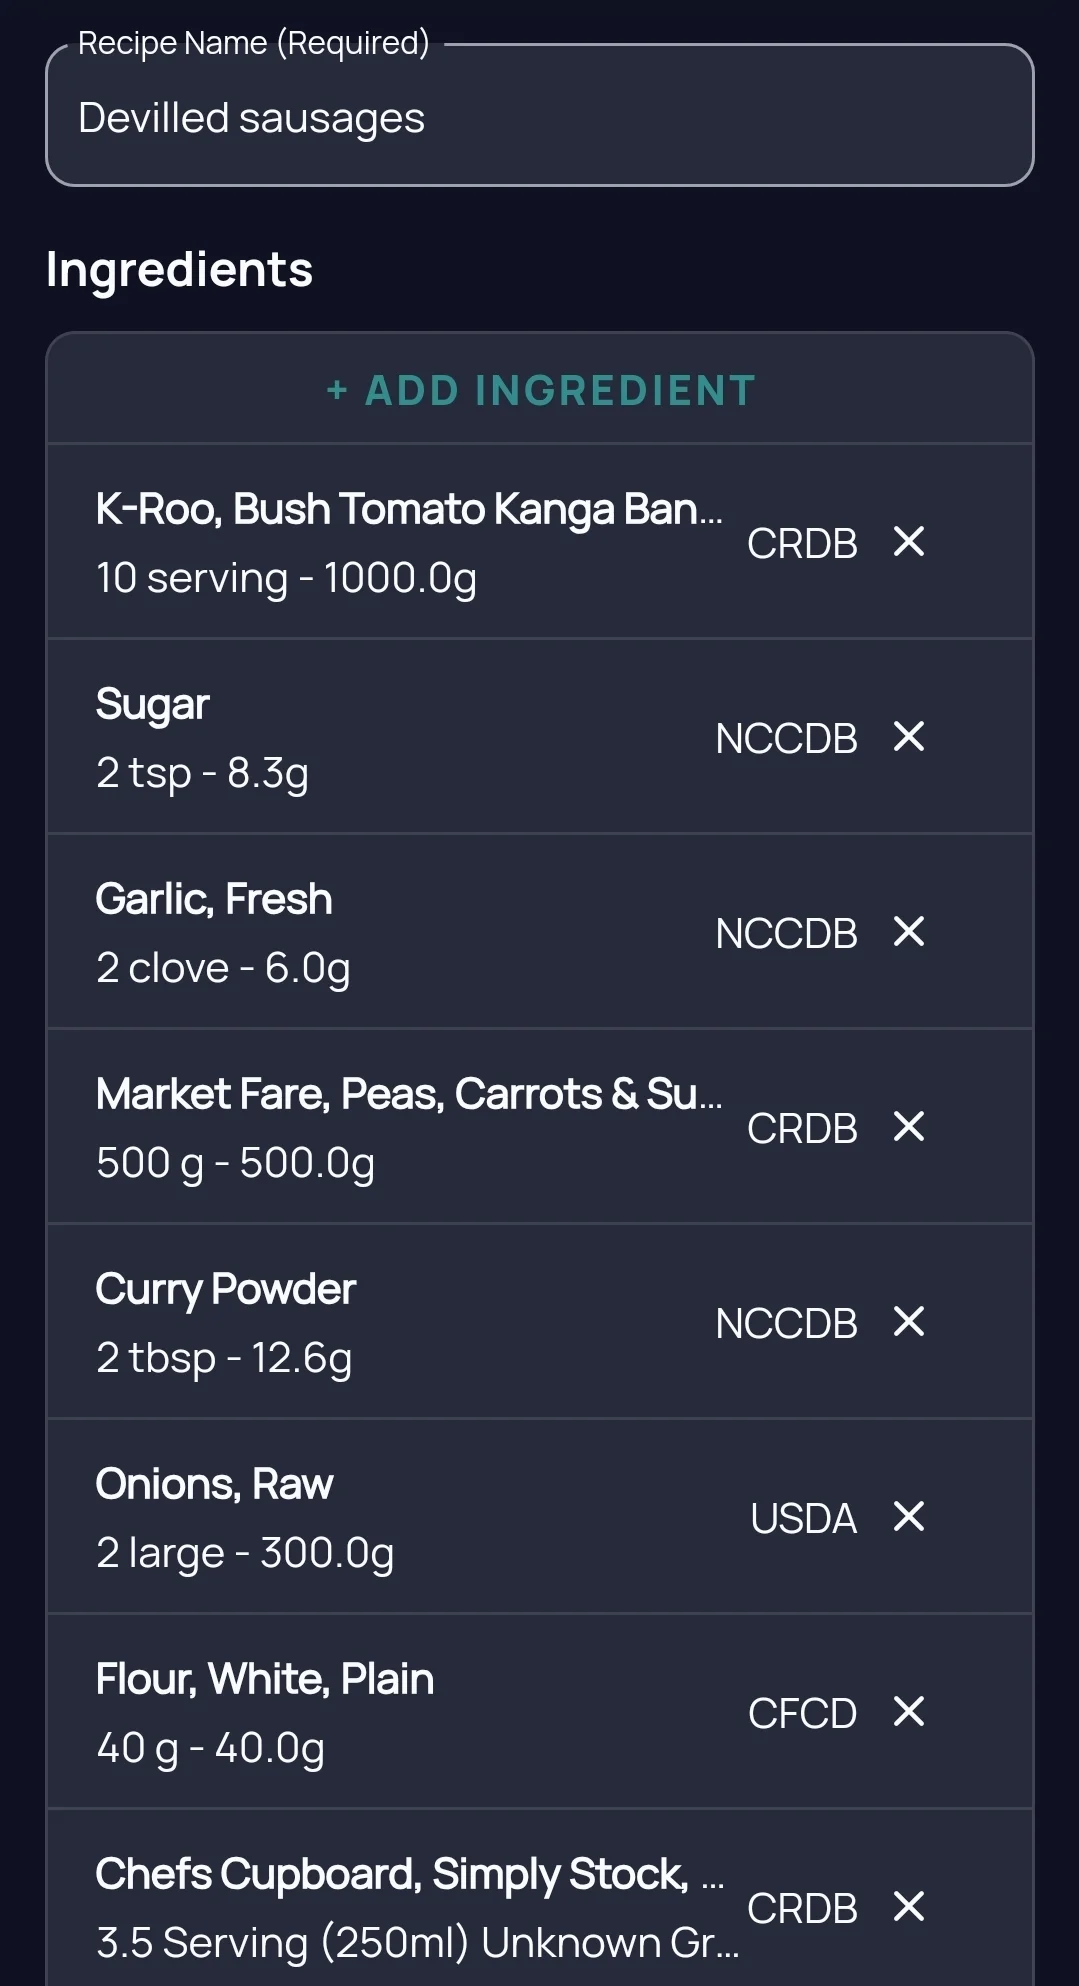Tap the 10 serving - 1000.0g amount
This screenshot has width=1079, height=1986.
[287, 578]
